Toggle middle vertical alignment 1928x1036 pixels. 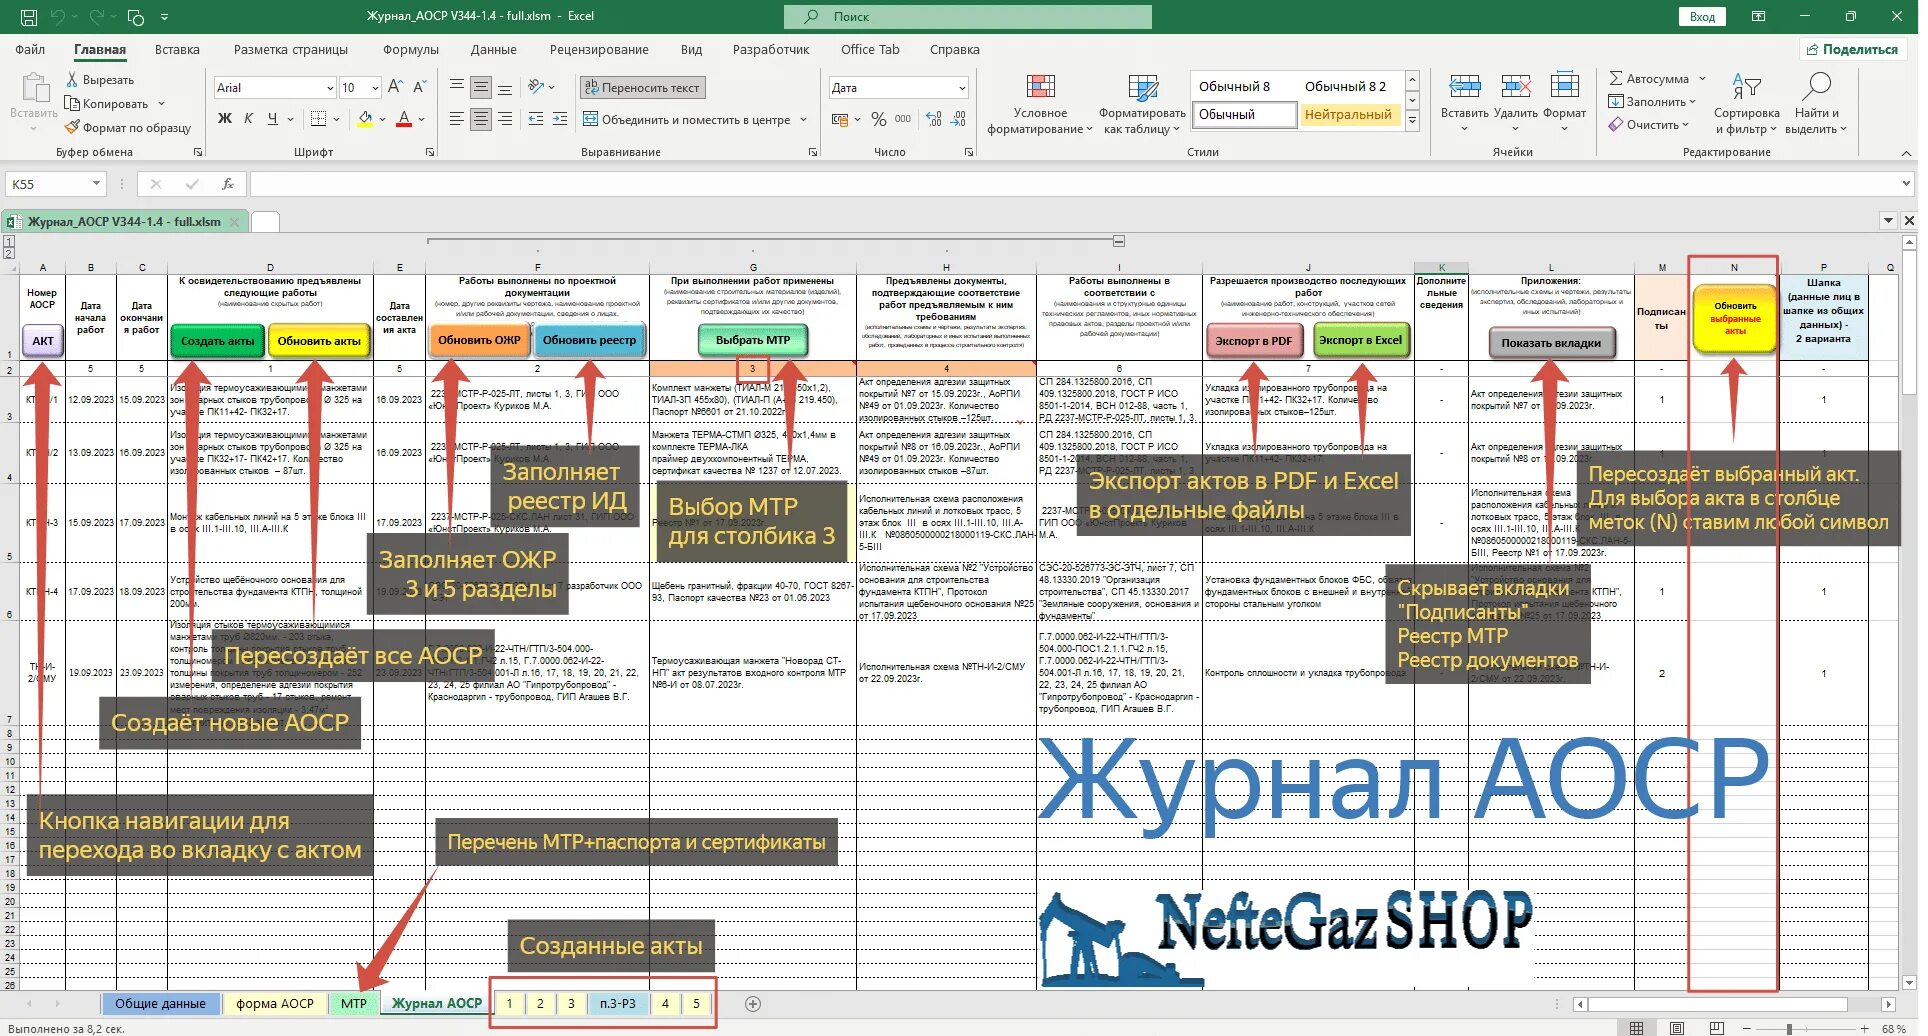coord(481,87)
